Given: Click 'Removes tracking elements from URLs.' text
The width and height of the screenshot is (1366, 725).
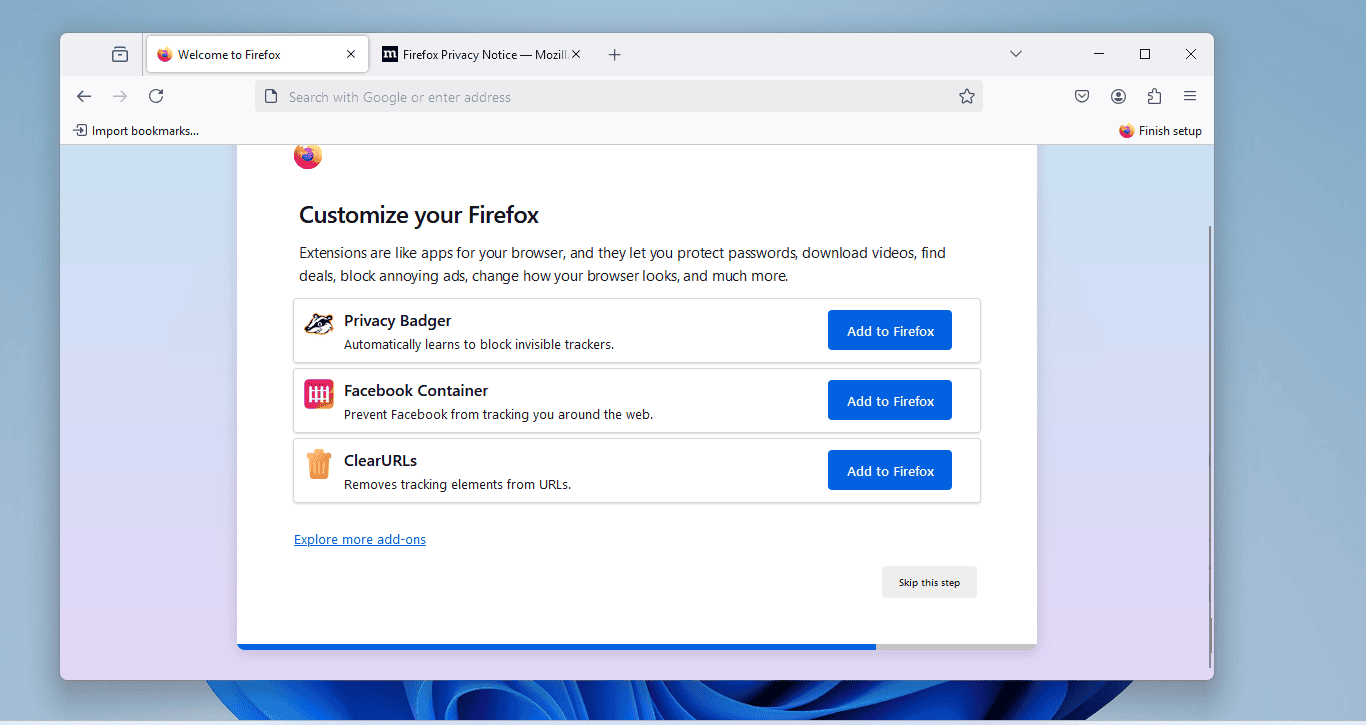Looking at the screenshot, I should coord(457,485).
